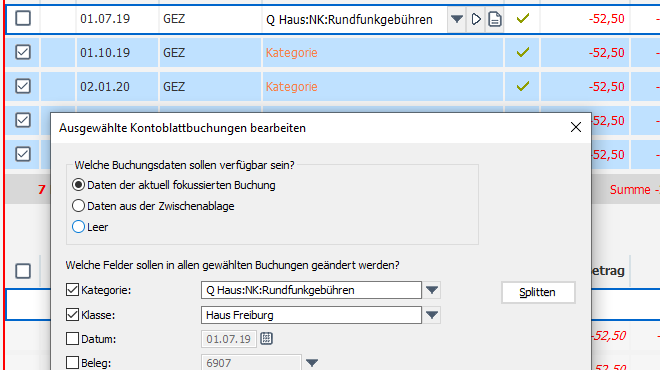660x370 pixels.
Task: Click the green checkmark in 02.01.20 row
Action: click(523, 86)
